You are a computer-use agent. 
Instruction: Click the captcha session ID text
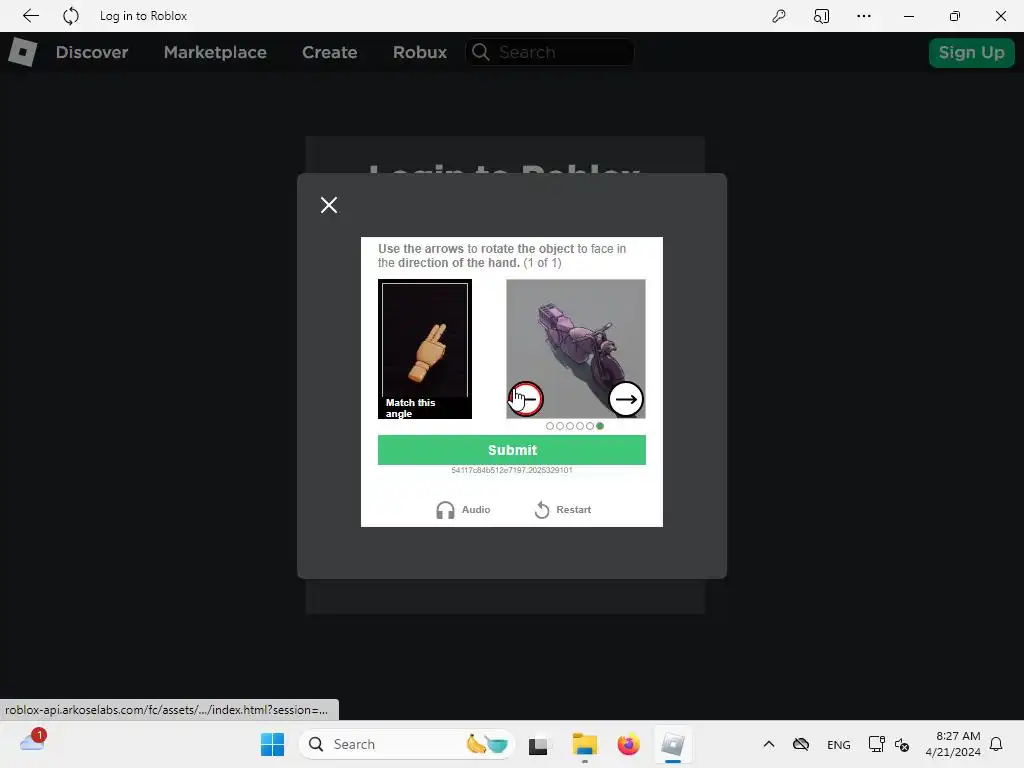[x=511, y=470]
